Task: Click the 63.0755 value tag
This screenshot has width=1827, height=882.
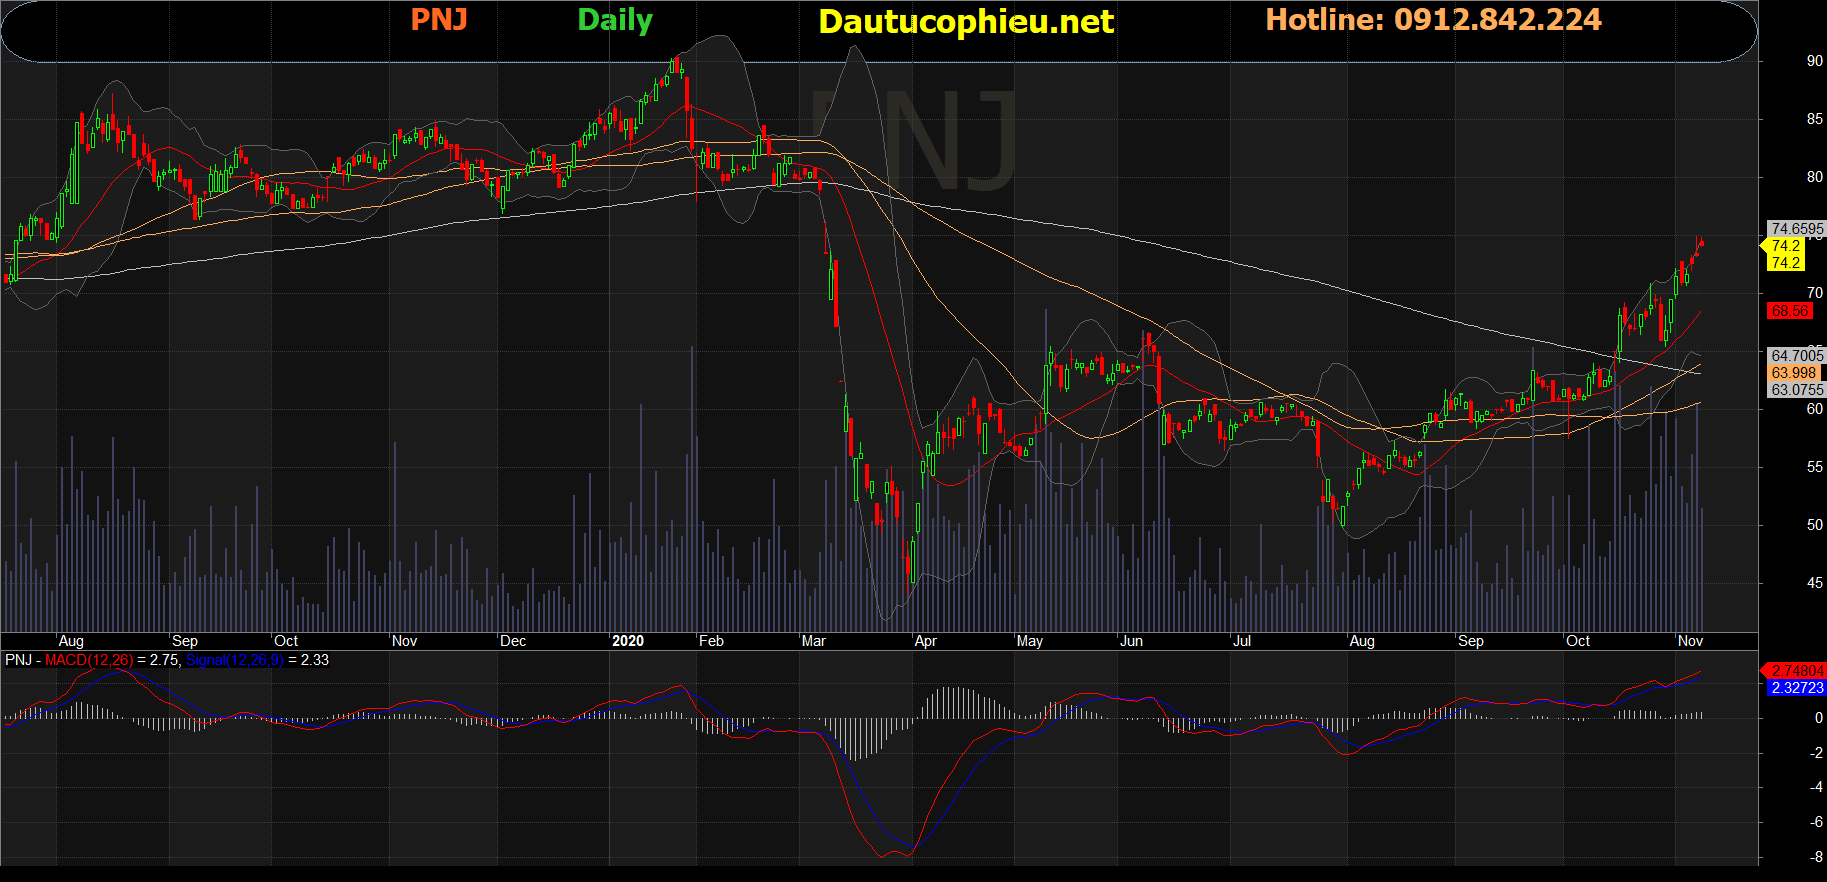Action: coord(1797,390)
